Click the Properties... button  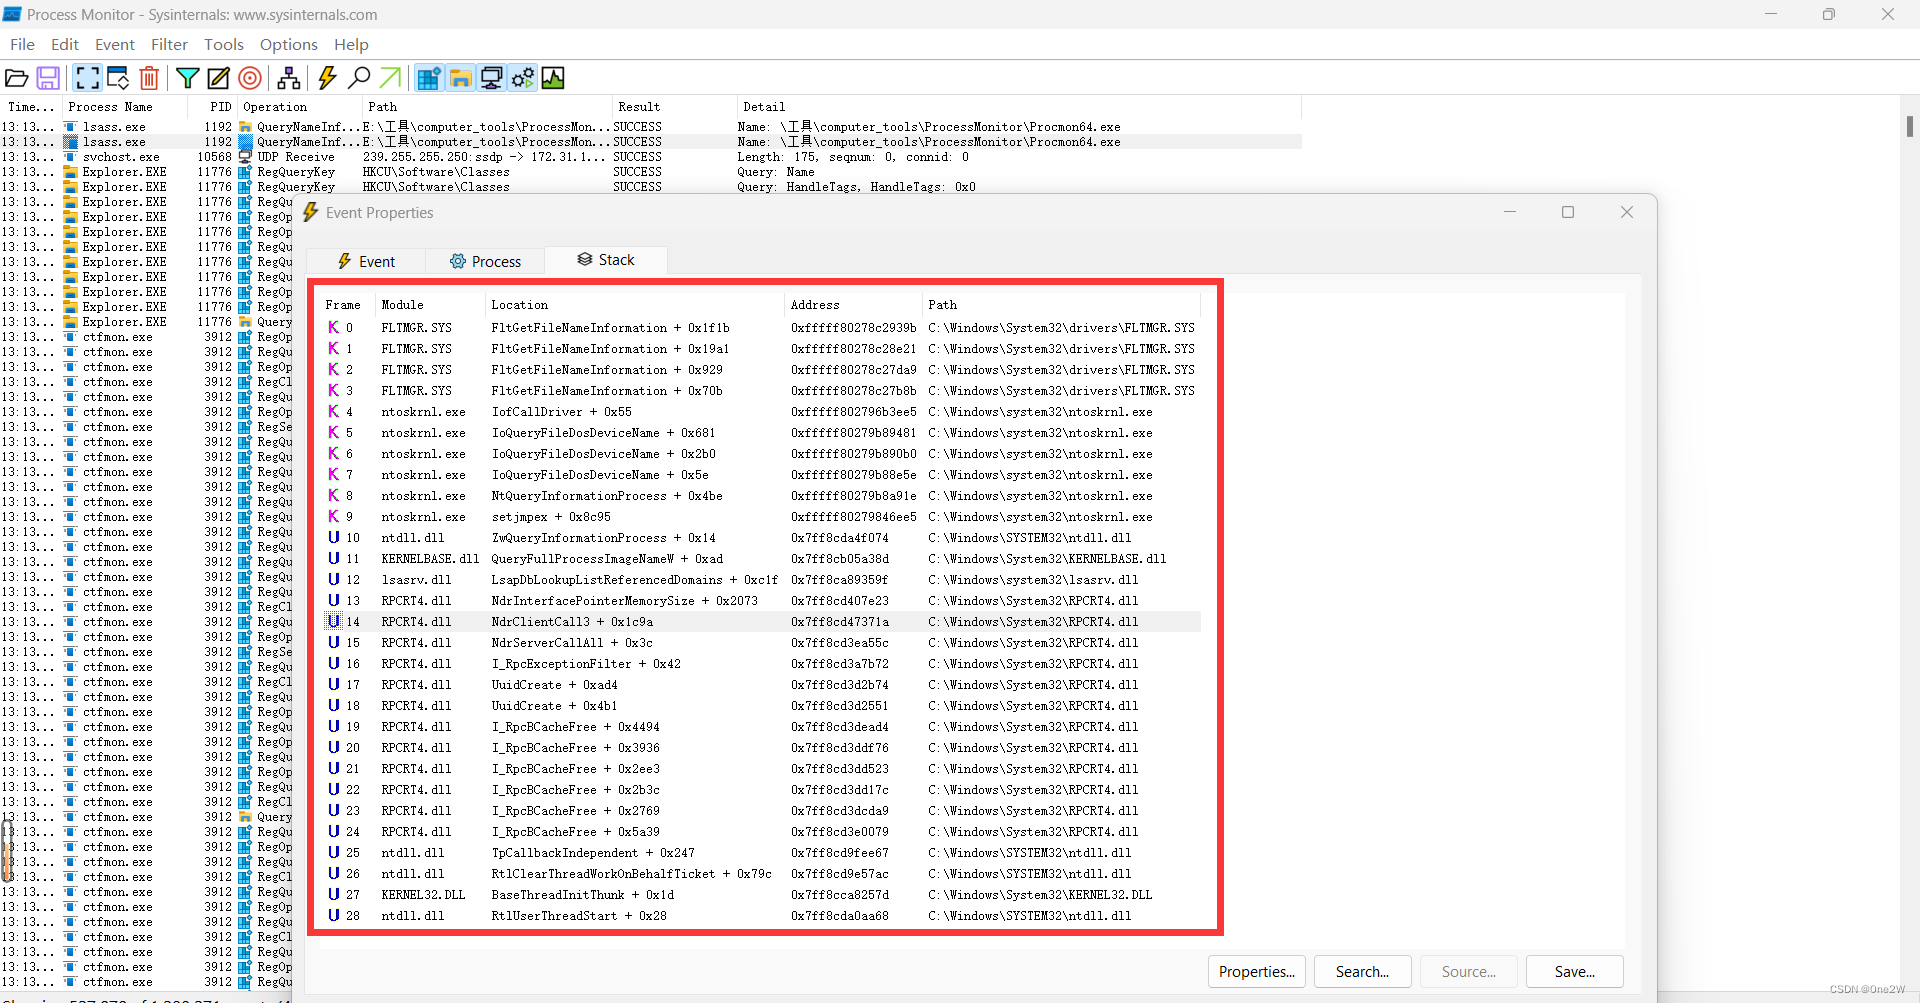[1257, 971]
